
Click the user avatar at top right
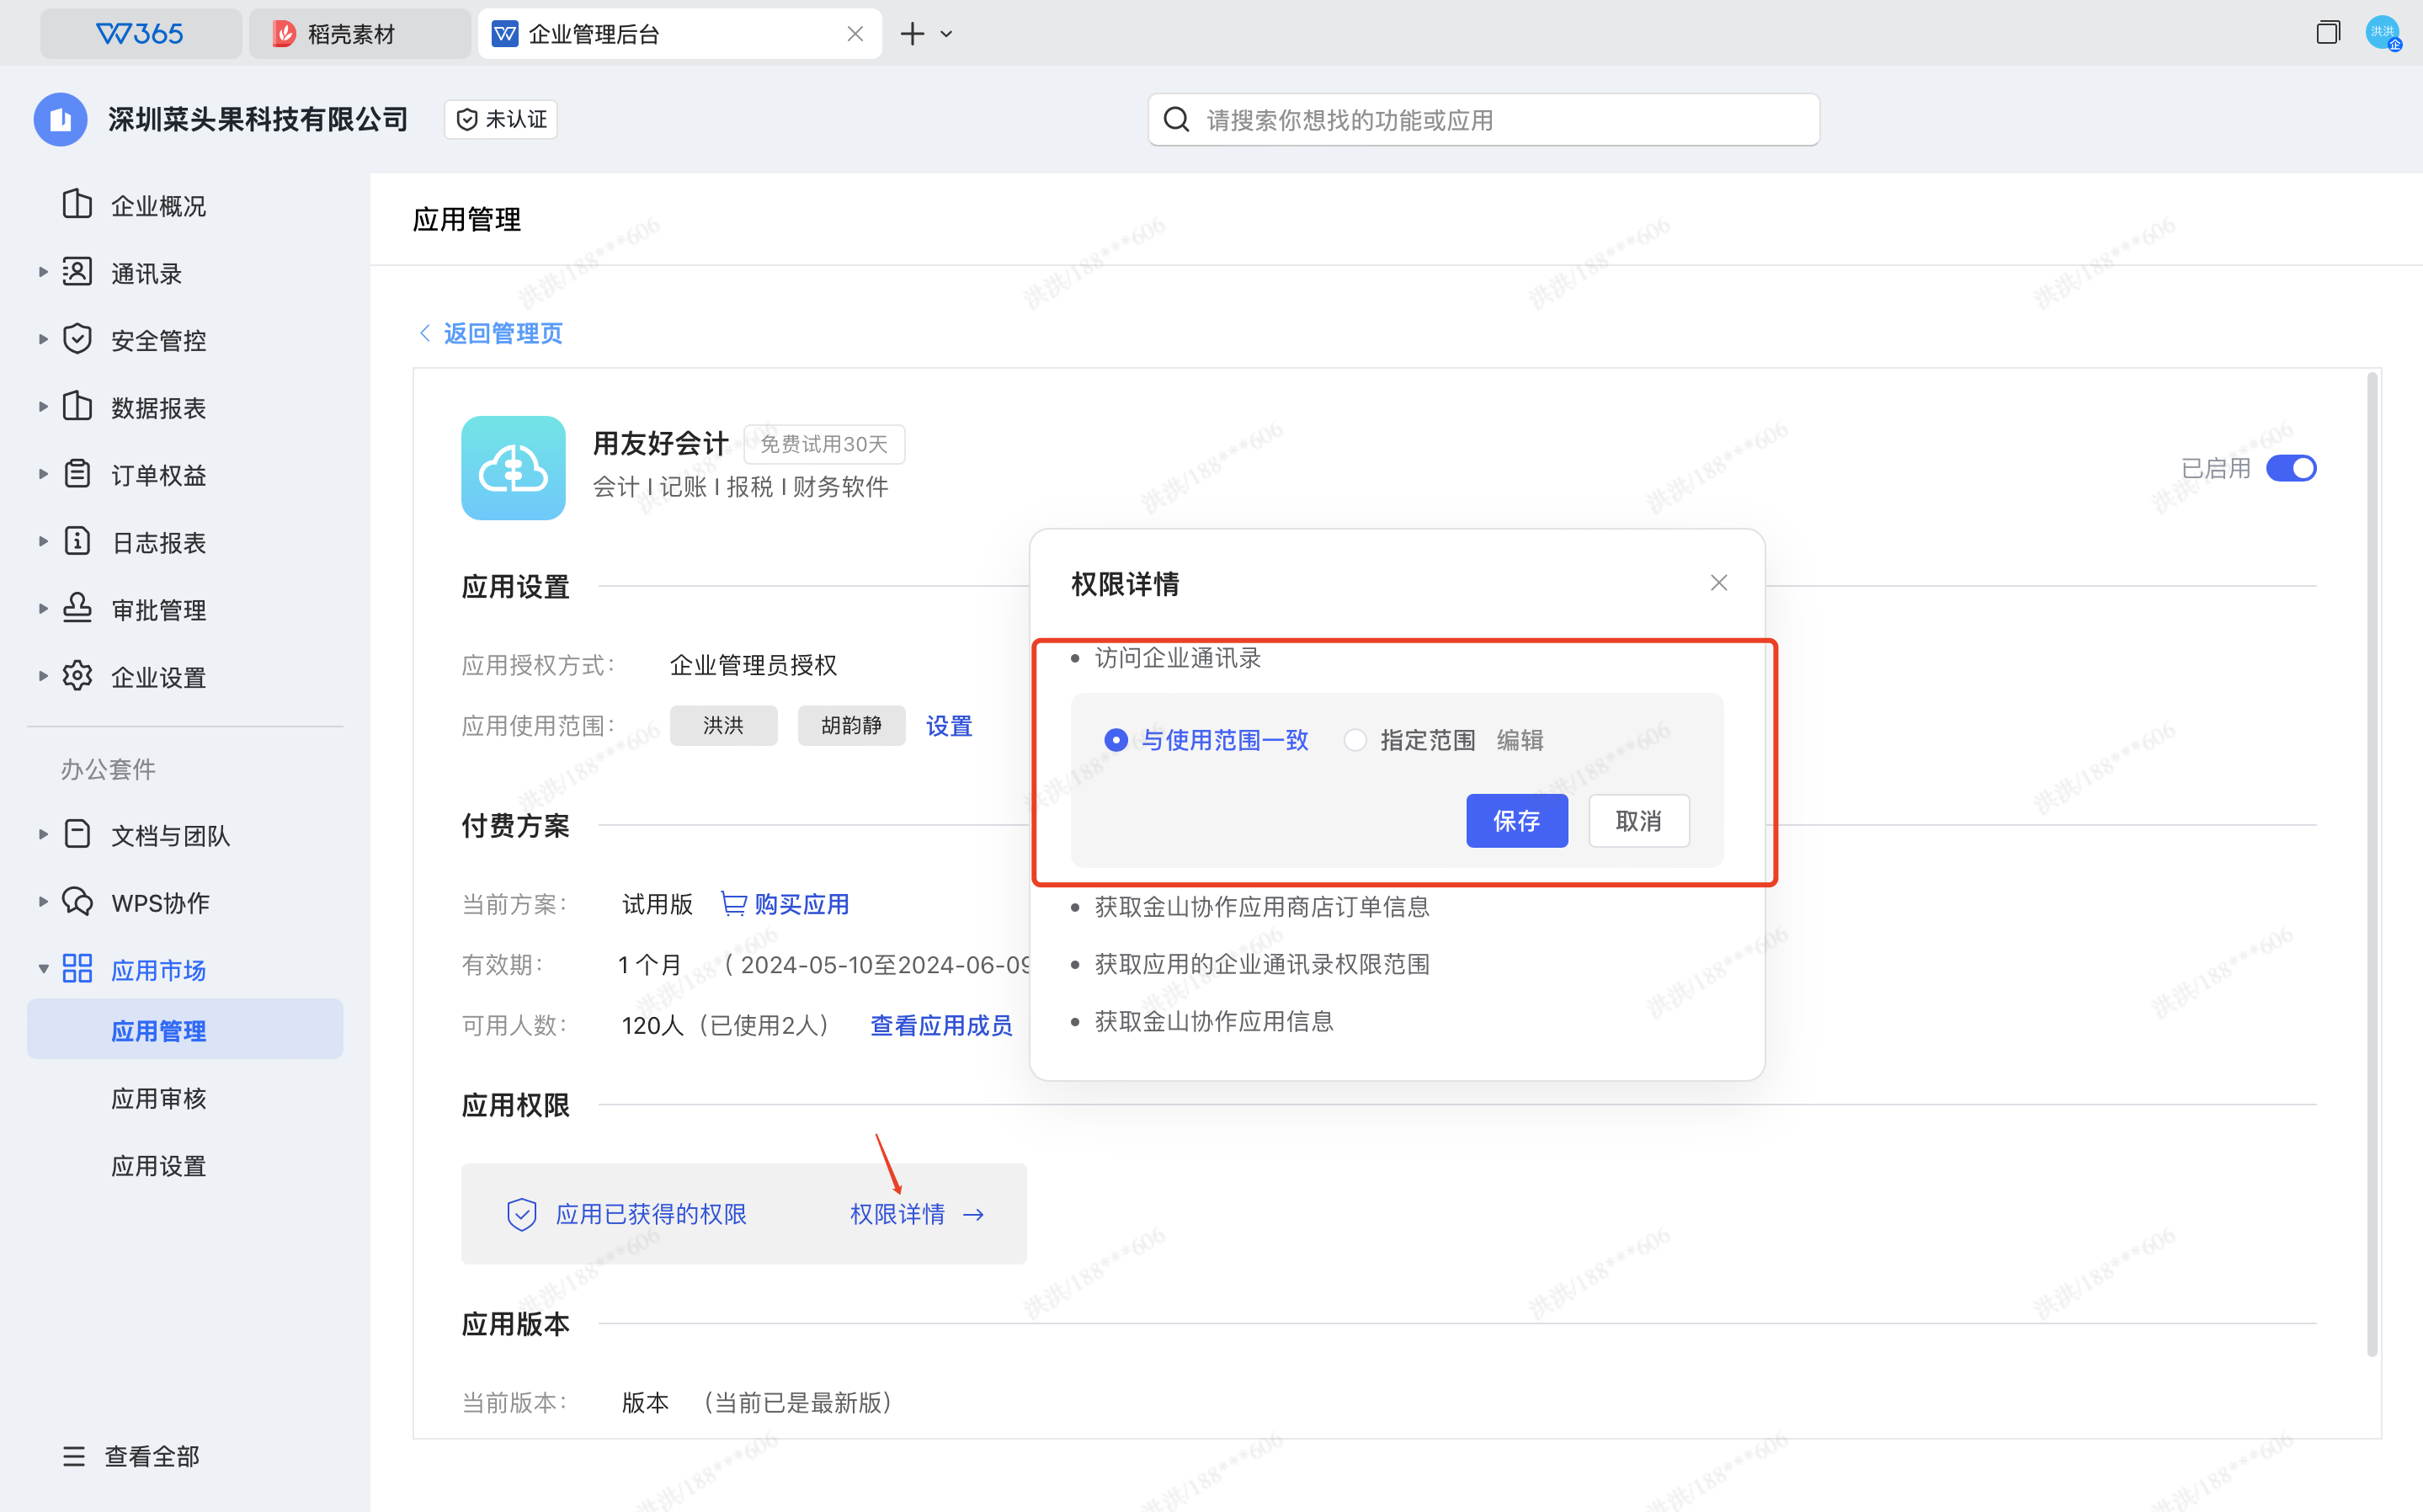click(x=2382, y=33)
